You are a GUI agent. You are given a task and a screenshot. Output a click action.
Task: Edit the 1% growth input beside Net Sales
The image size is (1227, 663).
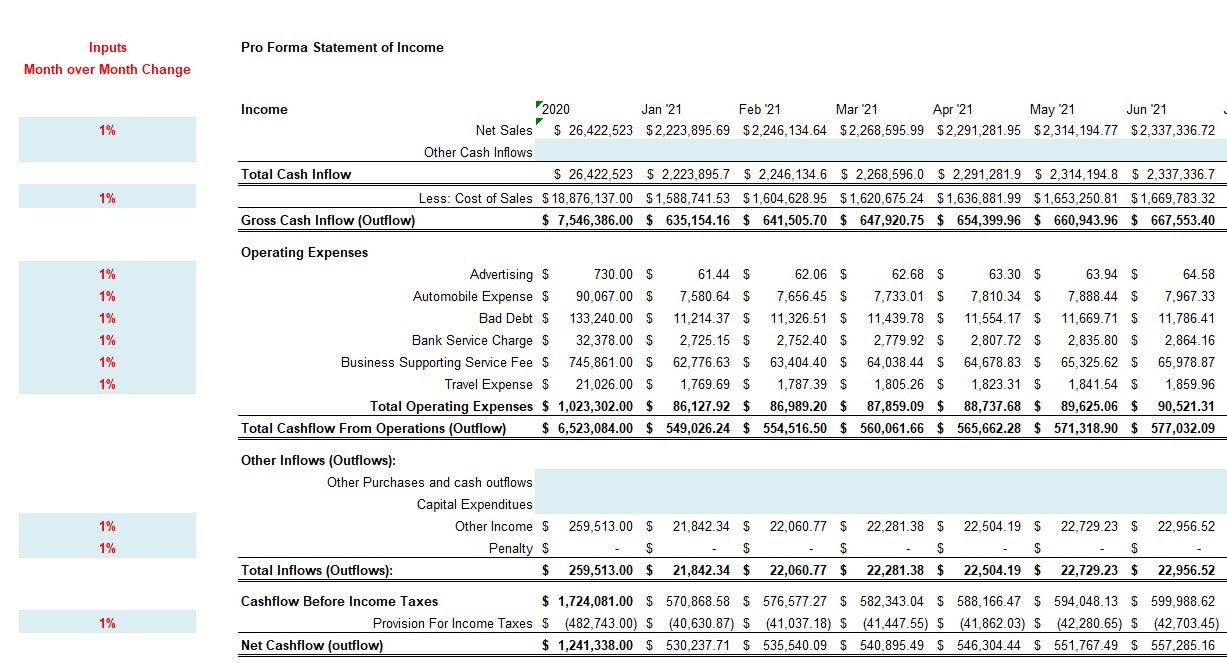click(x=107, y=129)
